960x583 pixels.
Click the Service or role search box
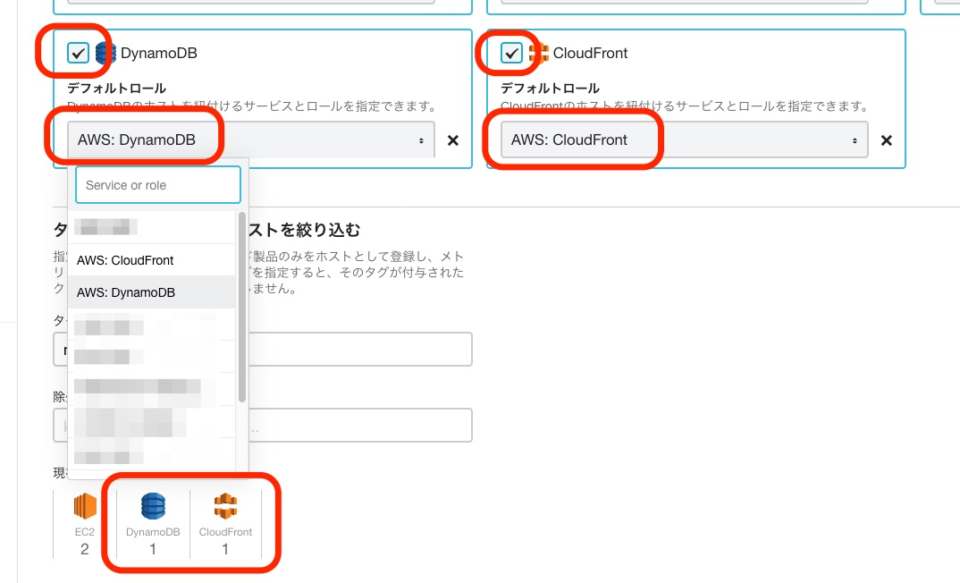[157, 185]
